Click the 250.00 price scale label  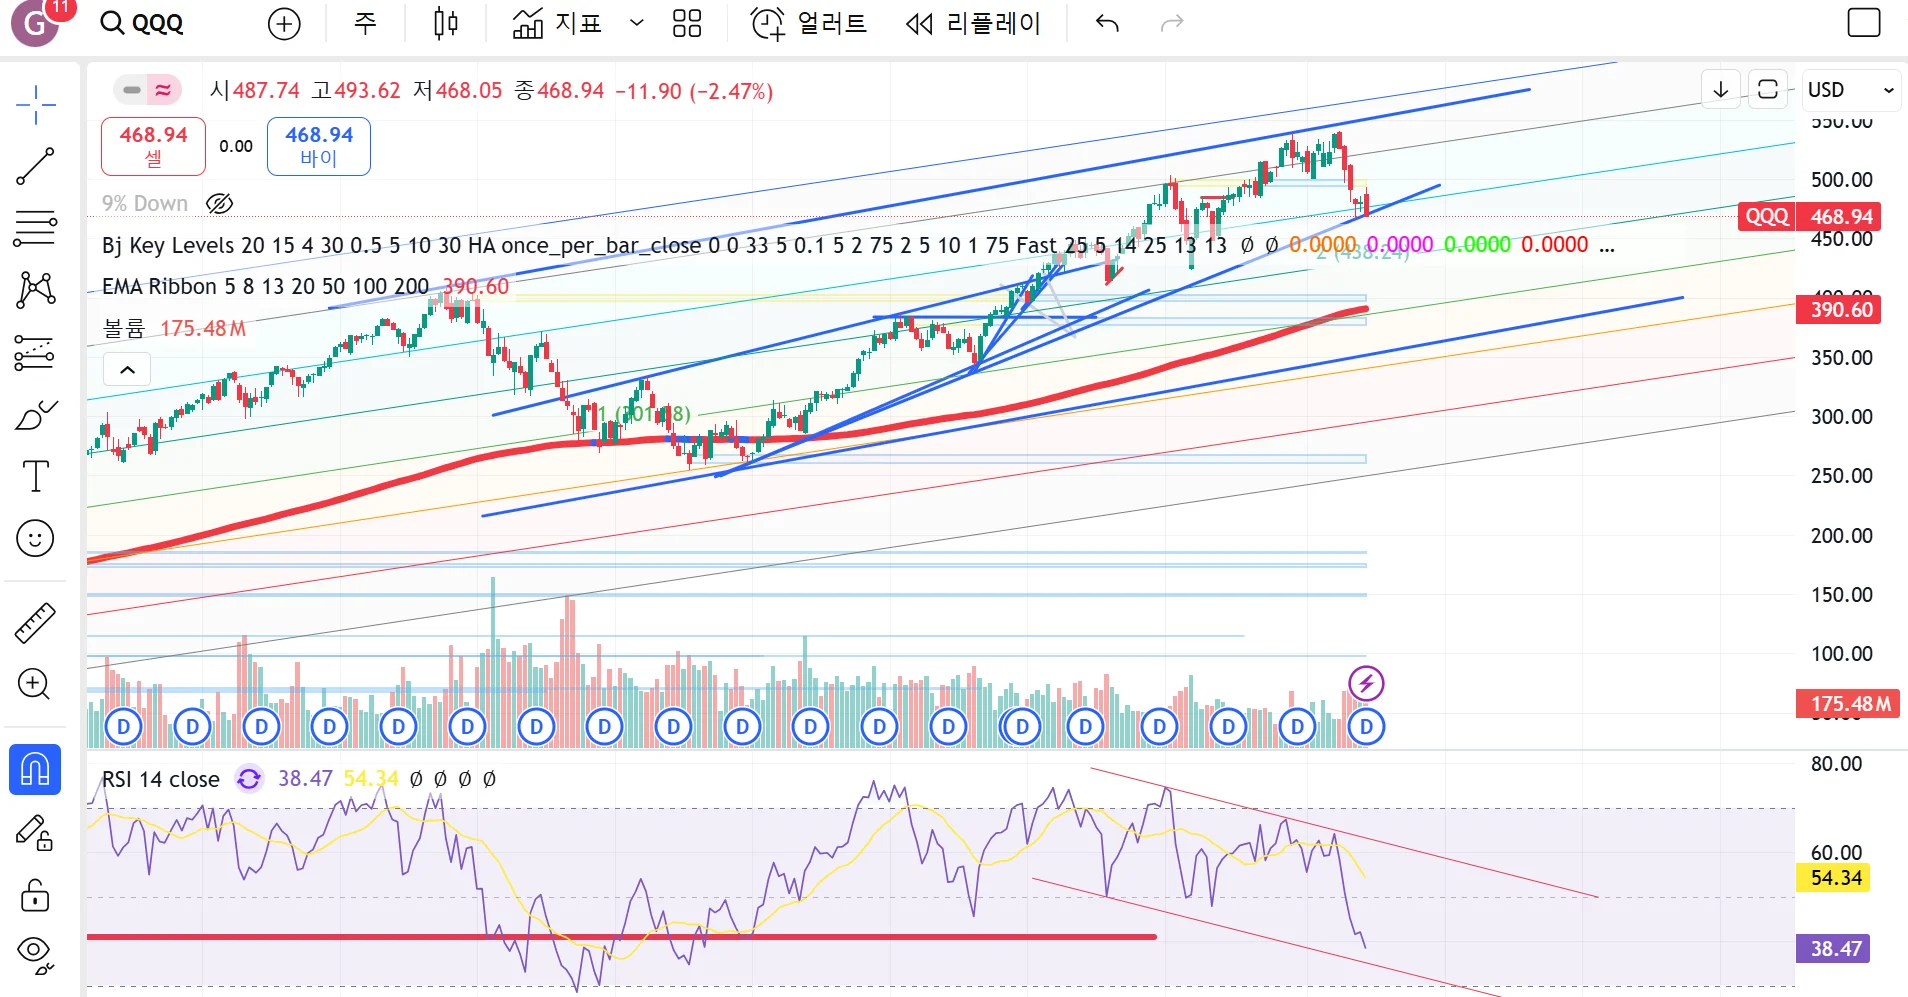pos(1841,476)
